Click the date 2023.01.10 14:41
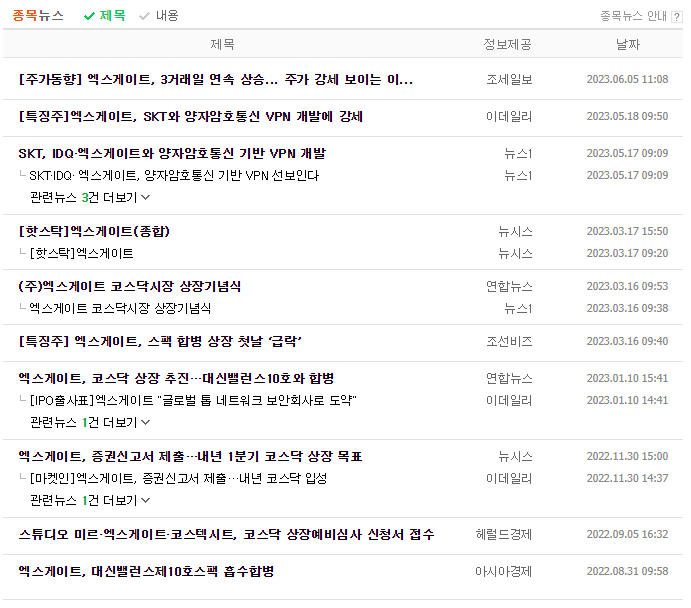 coord(628,400)
